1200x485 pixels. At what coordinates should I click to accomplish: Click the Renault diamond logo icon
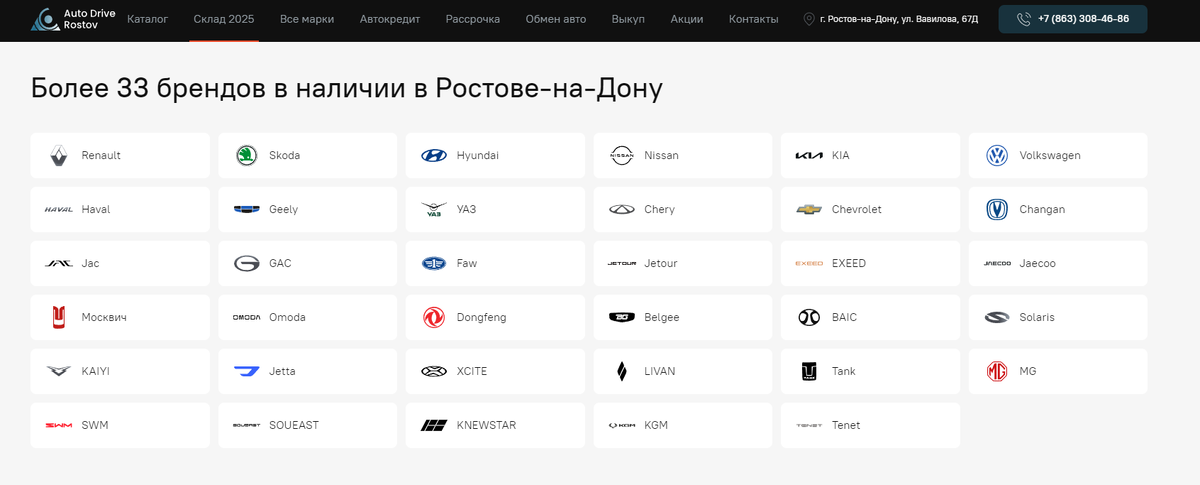point(58,156)
